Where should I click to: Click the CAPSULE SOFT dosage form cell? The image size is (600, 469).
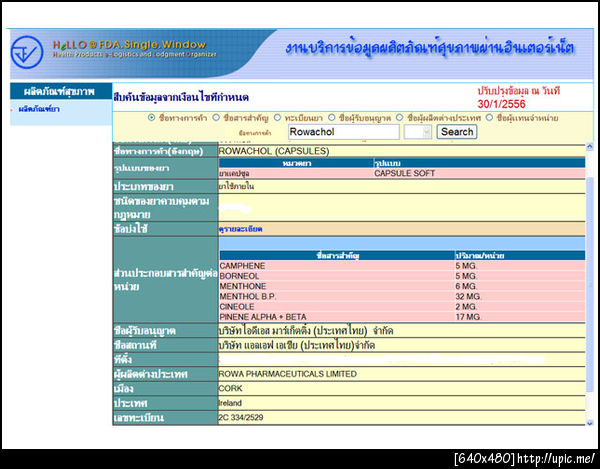pyautogui.click(x=479, y=173)
